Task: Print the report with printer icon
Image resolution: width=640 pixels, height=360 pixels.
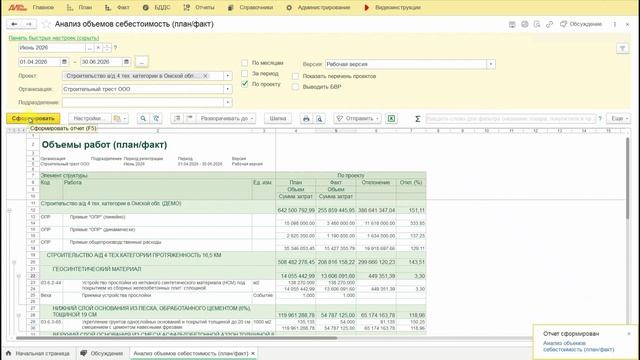Action: (306, 118)
